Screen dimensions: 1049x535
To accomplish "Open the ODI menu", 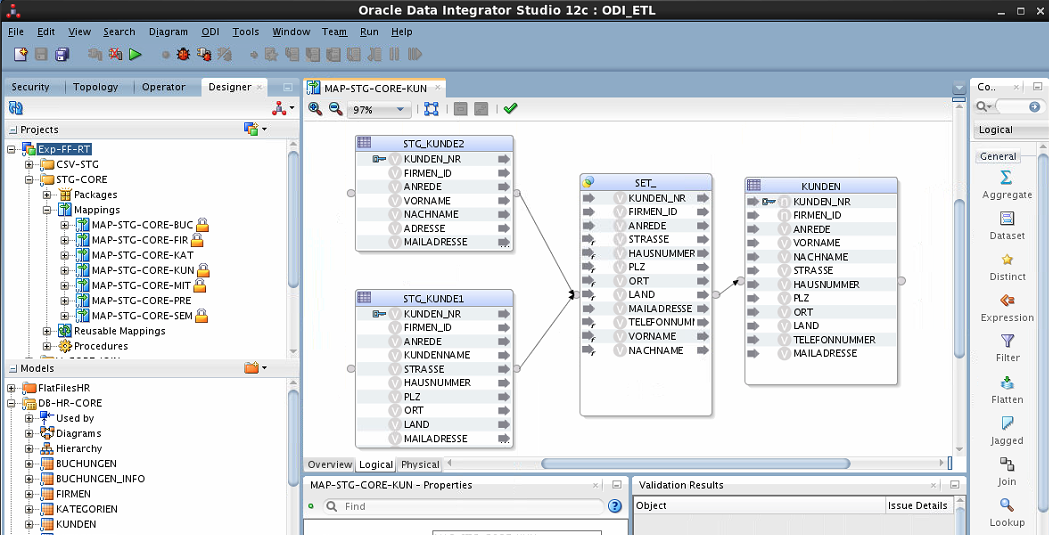I will point(210,31).
